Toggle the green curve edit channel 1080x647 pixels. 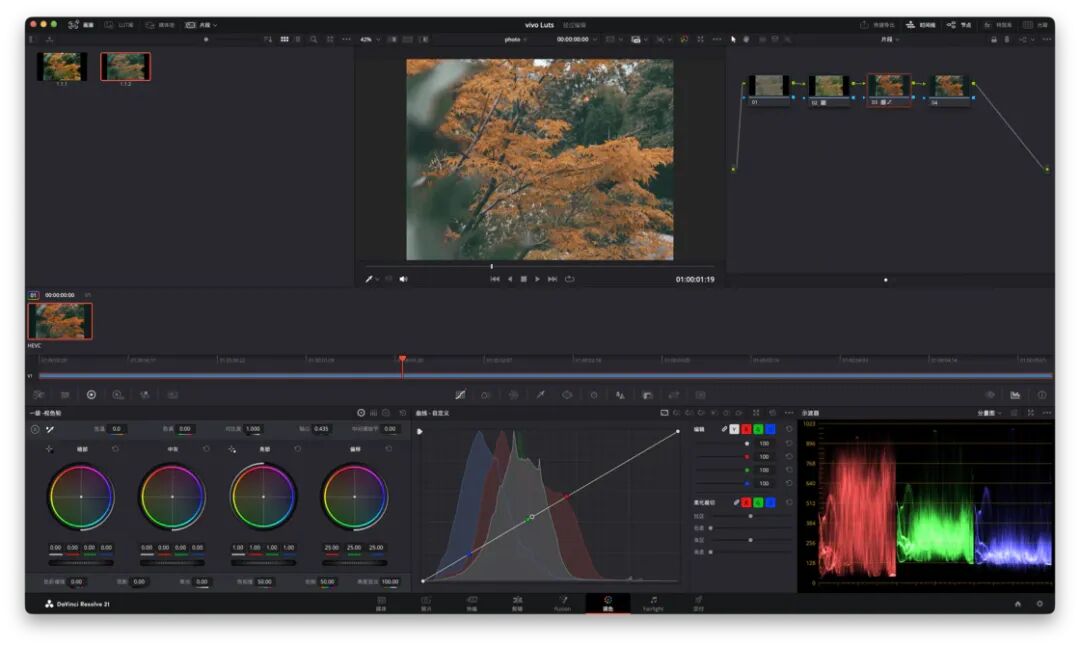pos(758,429)
